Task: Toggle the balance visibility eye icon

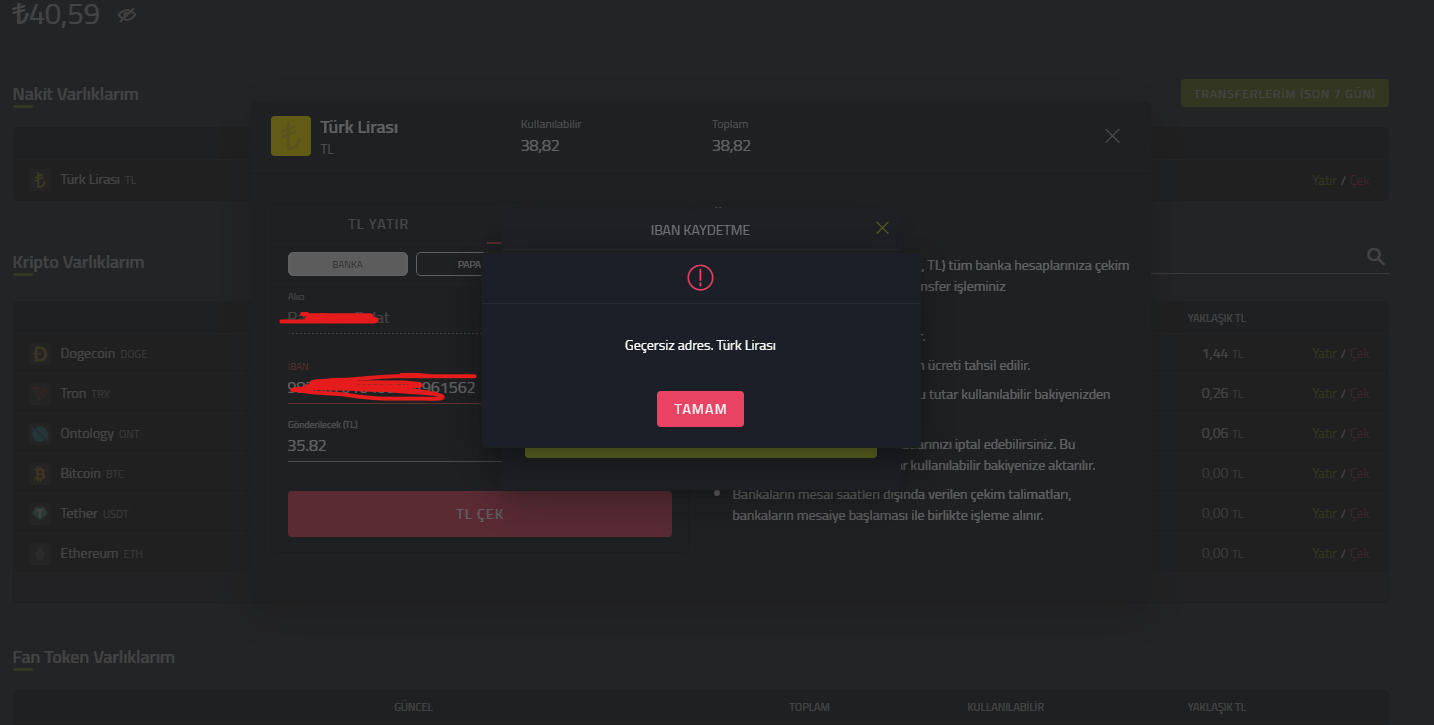Action: [x=126, y=15]
